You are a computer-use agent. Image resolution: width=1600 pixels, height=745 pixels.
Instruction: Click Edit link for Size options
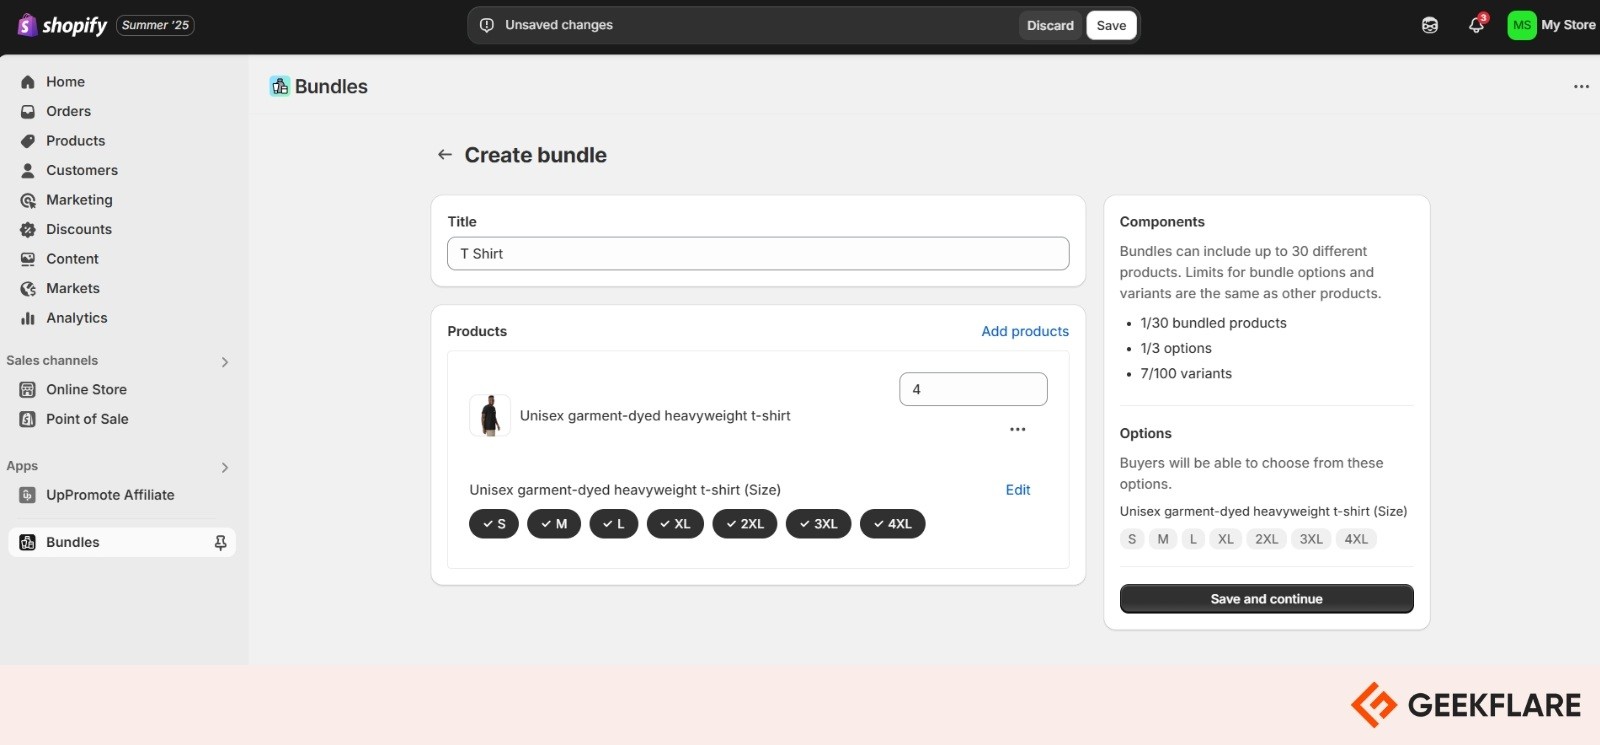(1018, 490)
